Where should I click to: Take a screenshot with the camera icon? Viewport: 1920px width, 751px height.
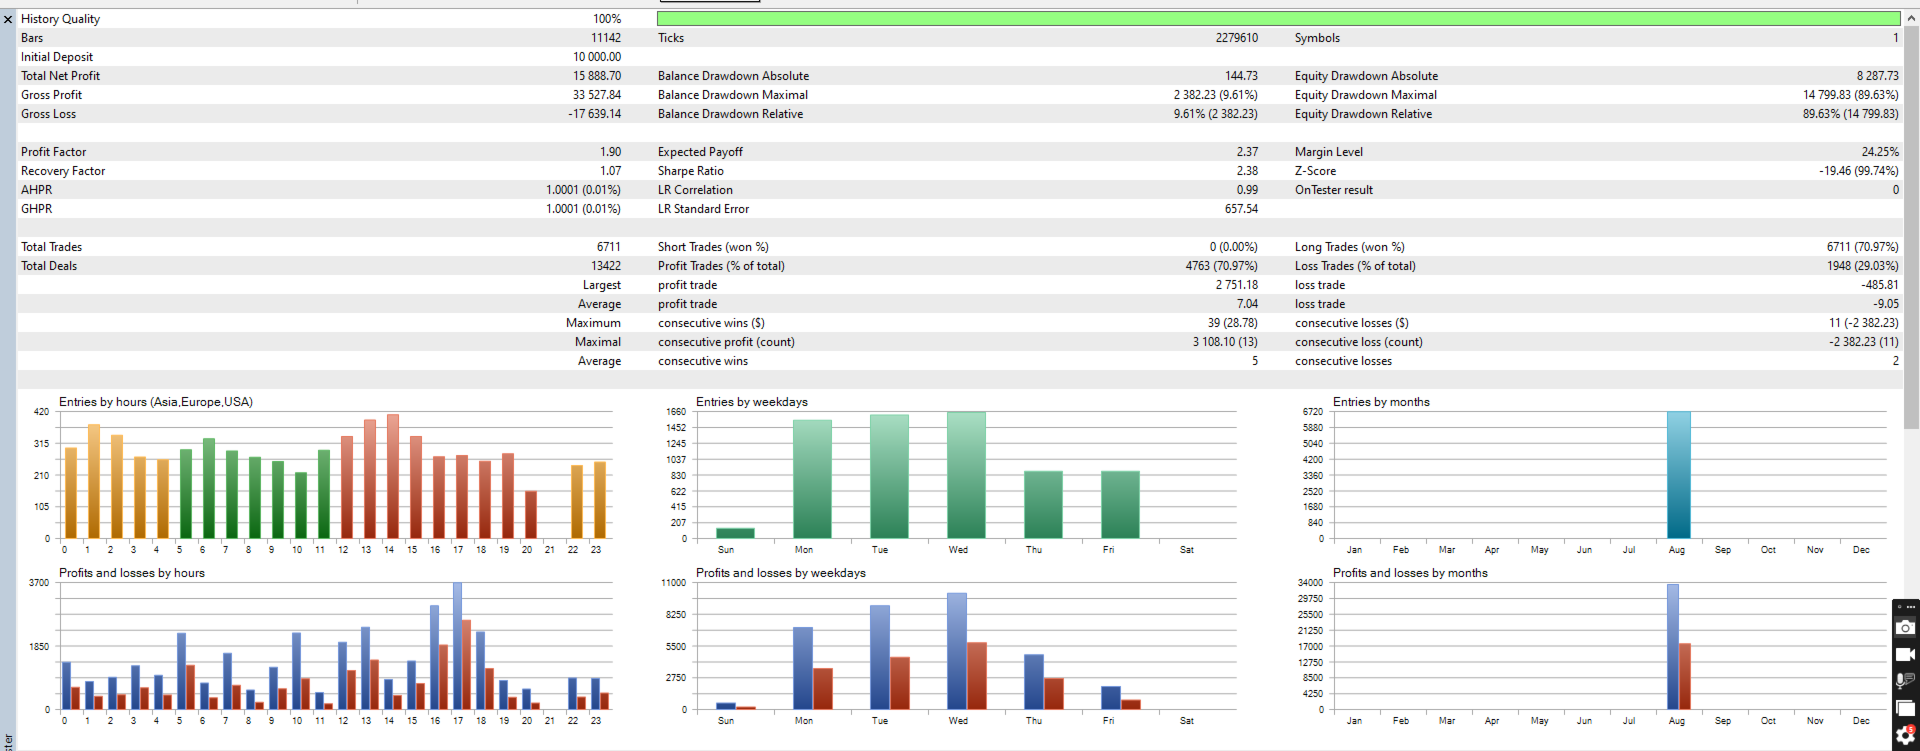pyautogui.click(x=1905, y=628)
